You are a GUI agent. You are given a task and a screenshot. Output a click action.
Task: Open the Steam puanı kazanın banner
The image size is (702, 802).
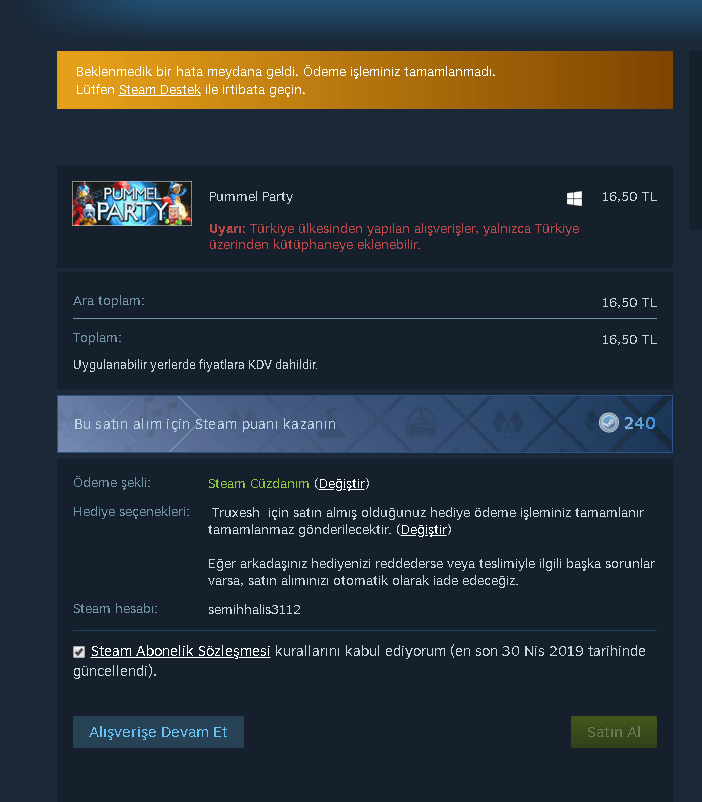click(365, 424)
